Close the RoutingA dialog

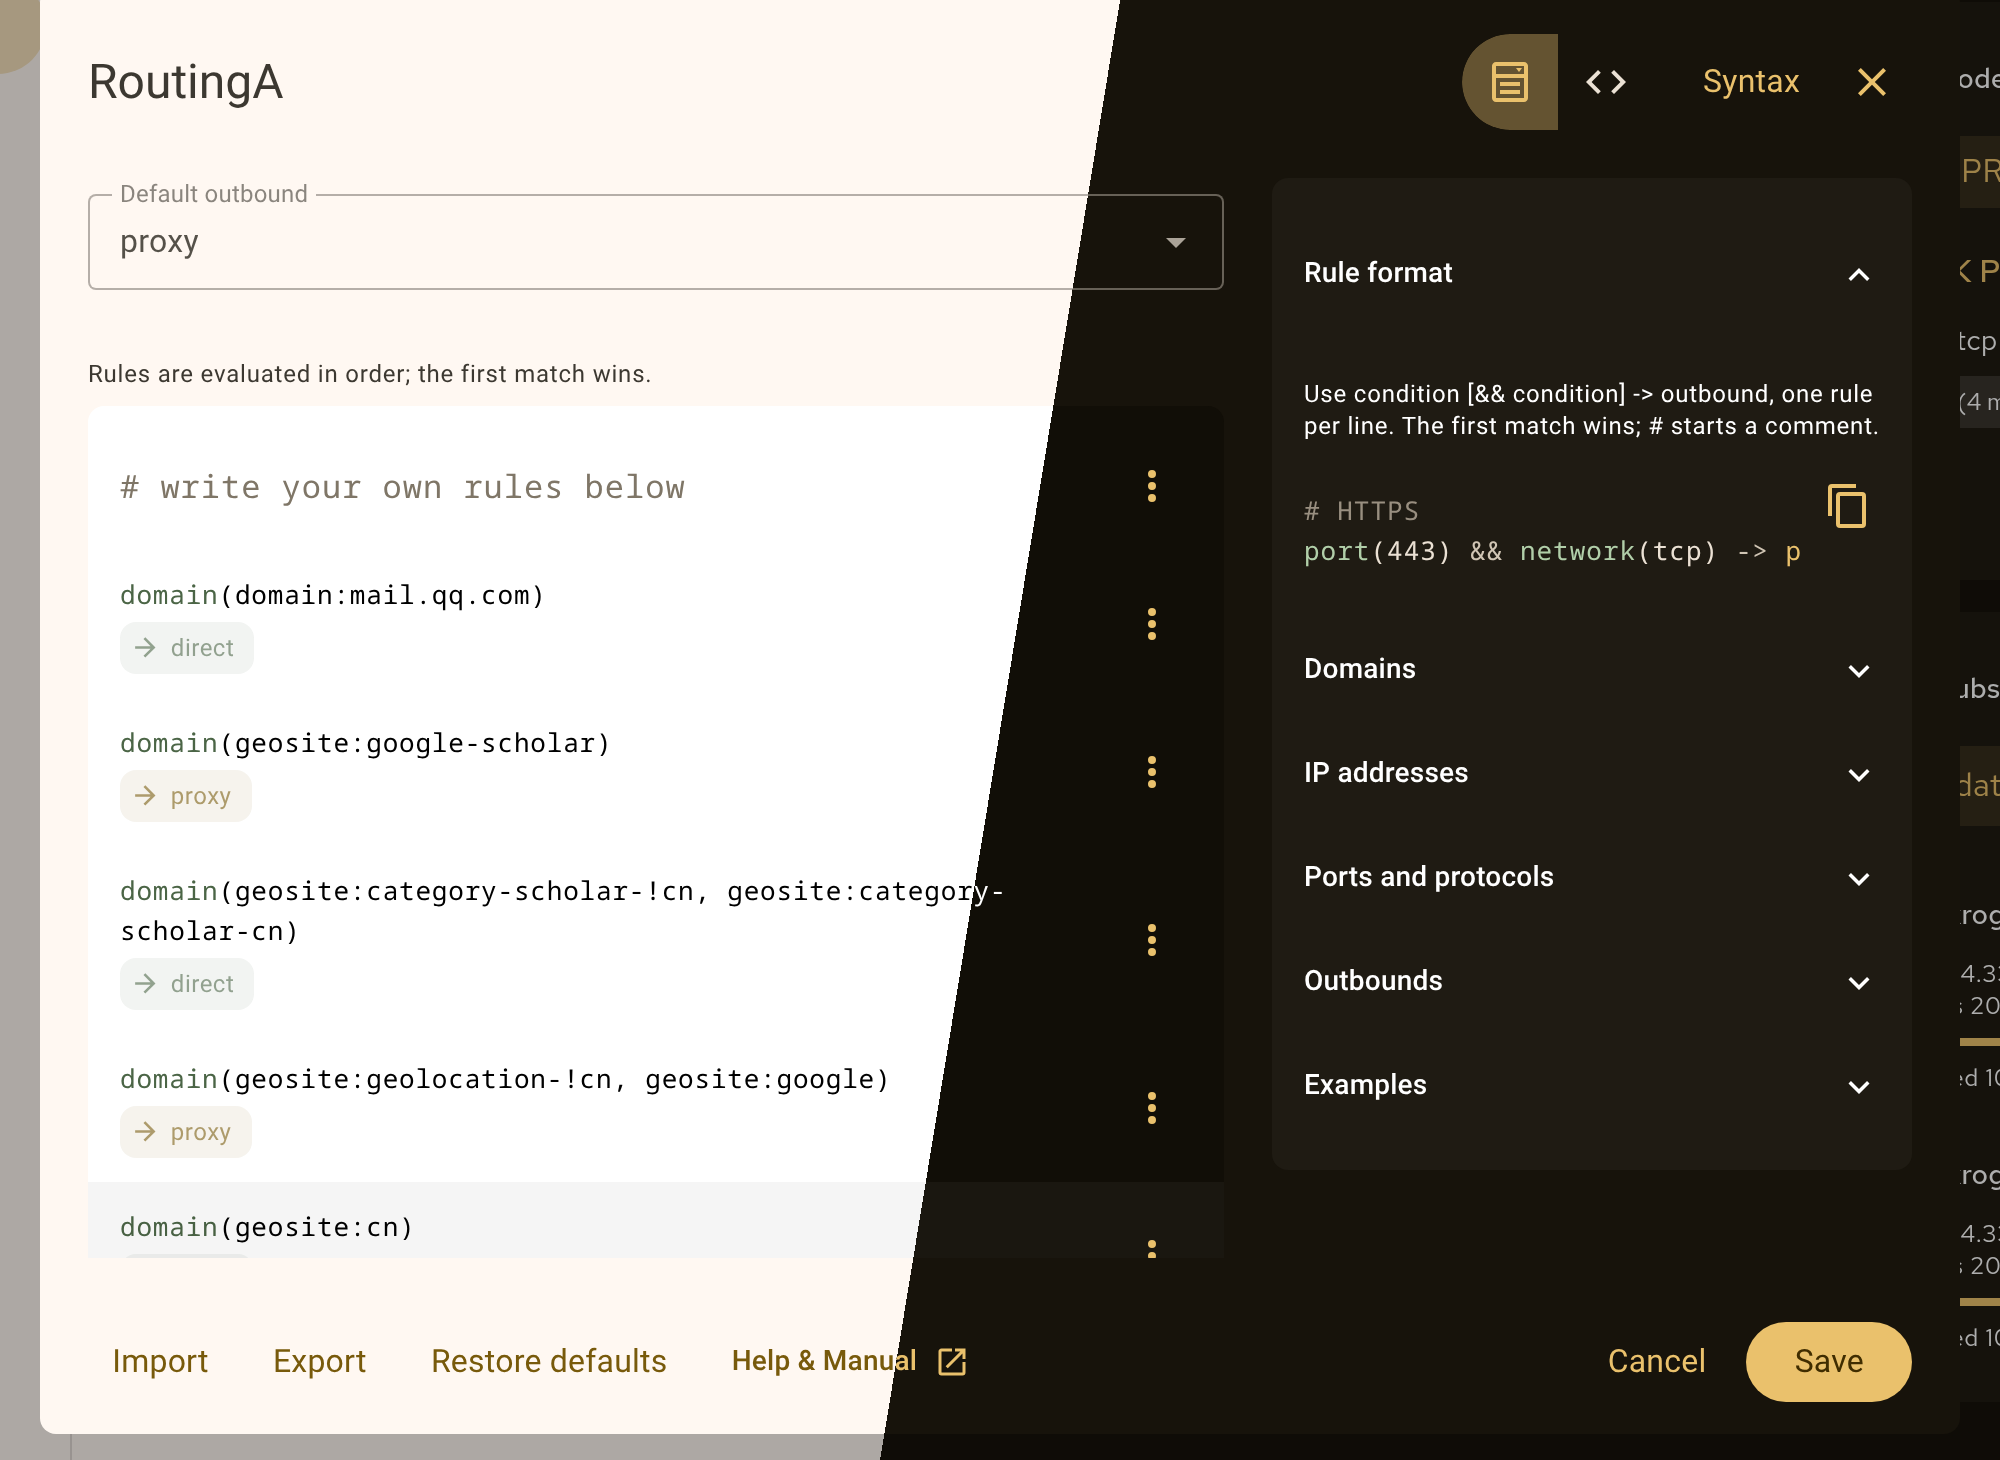1872,82
